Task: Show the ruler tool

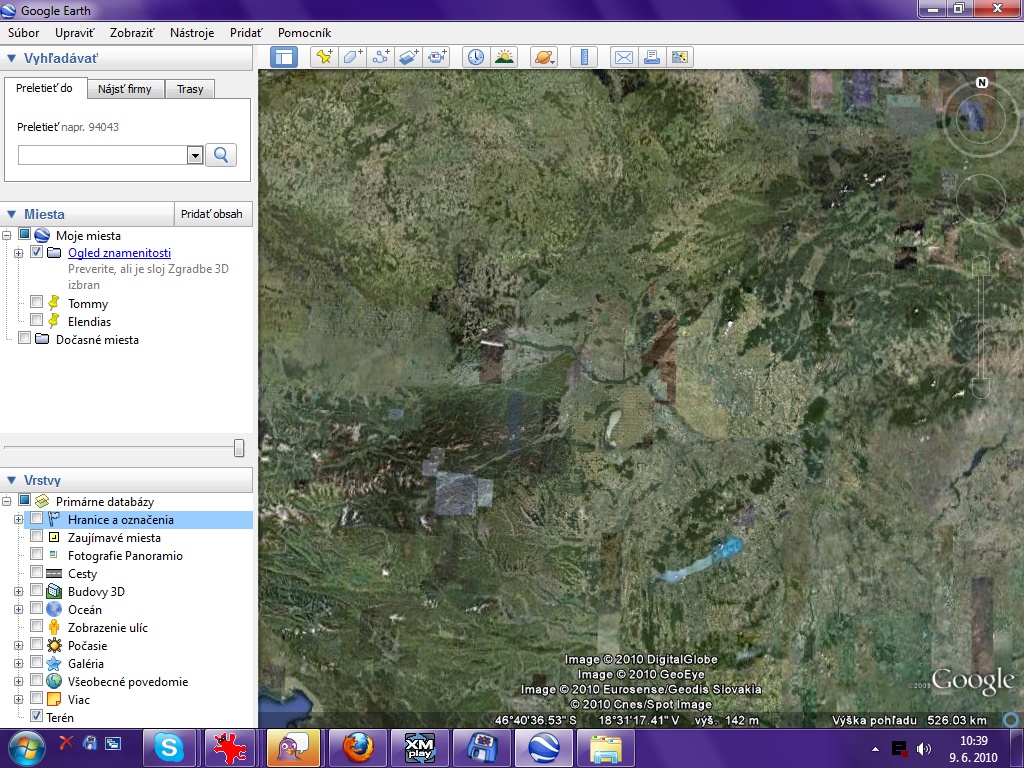Action: pyautogui.click(x=584, y=57)
